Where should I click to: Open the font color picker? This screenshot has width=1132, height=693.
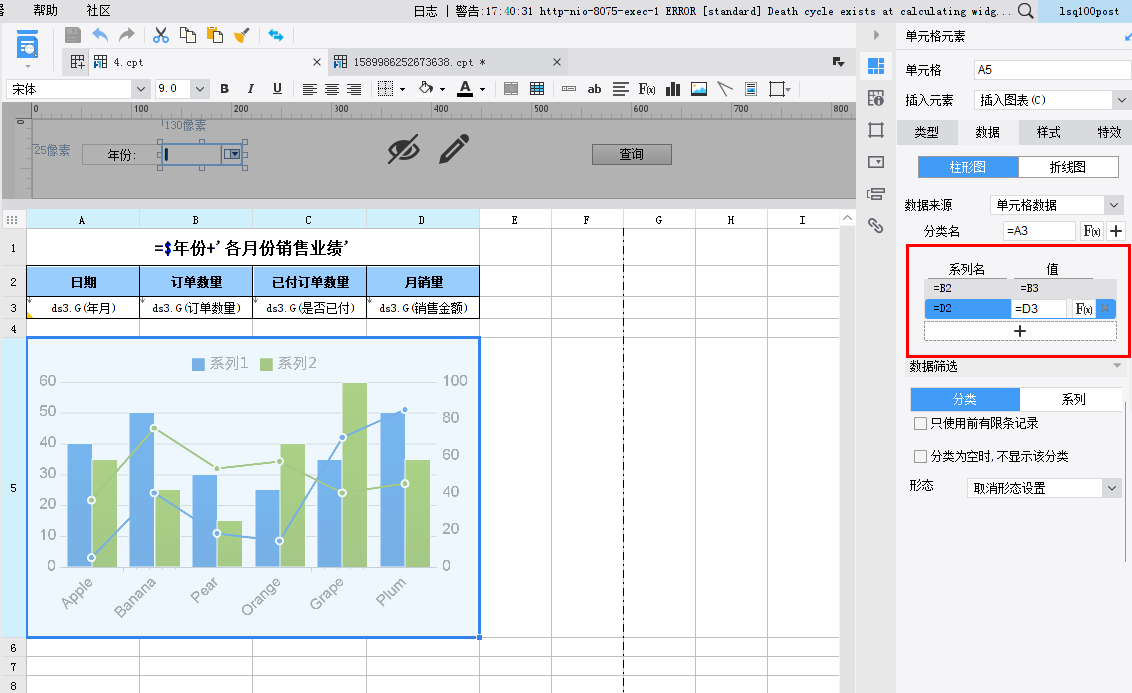tap(465, 89)
